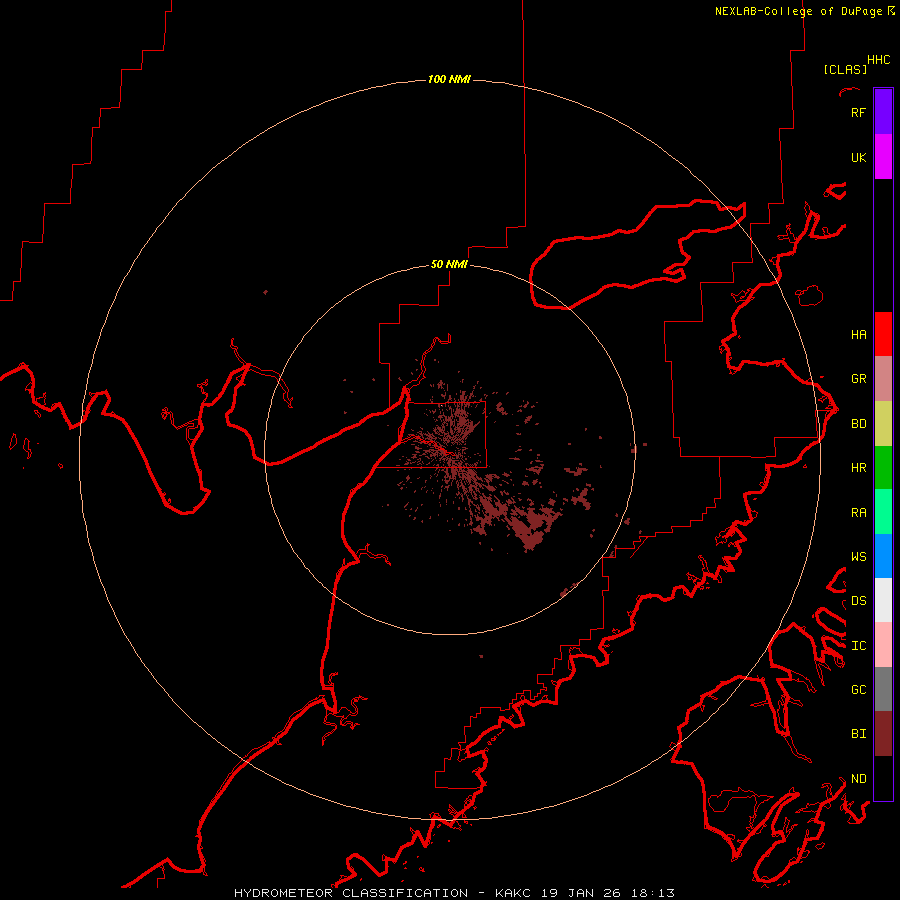900x900 pixels.
Task: Click the ND black legend swatch
Action: tap(883, 778)
